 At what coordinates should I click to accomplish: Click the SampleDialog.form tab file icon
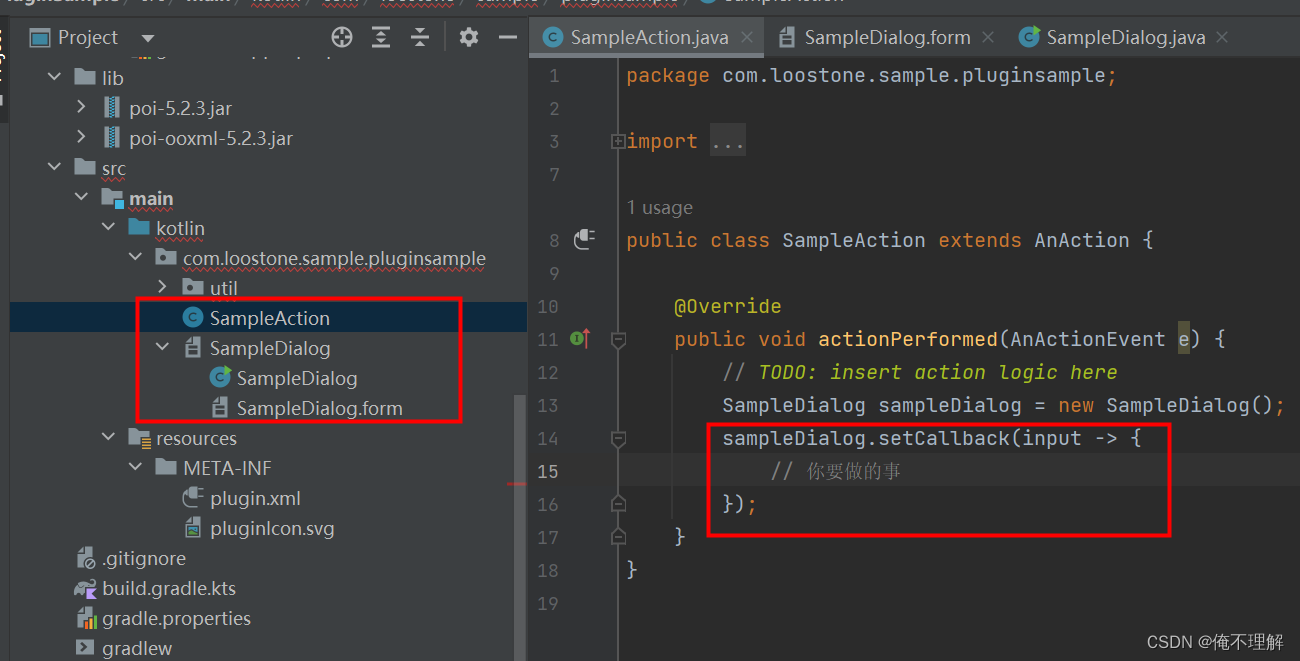point(787,37)
